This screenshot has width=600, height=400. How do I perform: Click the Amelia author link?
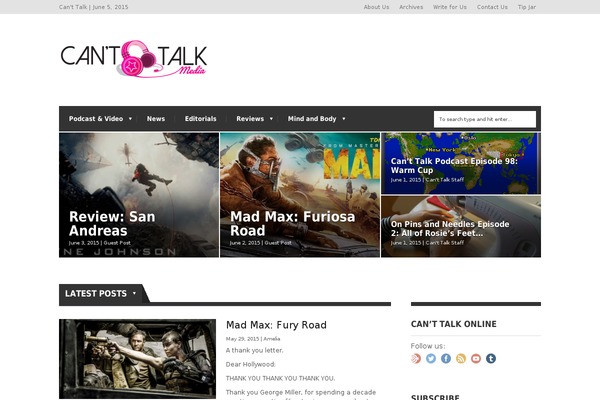(272, 339)
